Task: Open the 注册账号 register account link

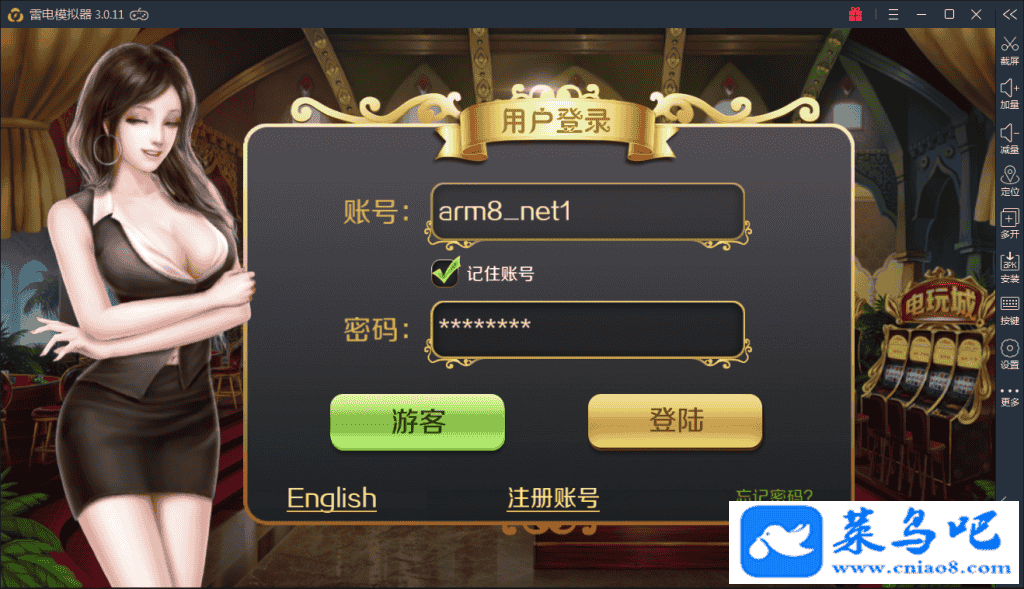Action: point(553,498)
